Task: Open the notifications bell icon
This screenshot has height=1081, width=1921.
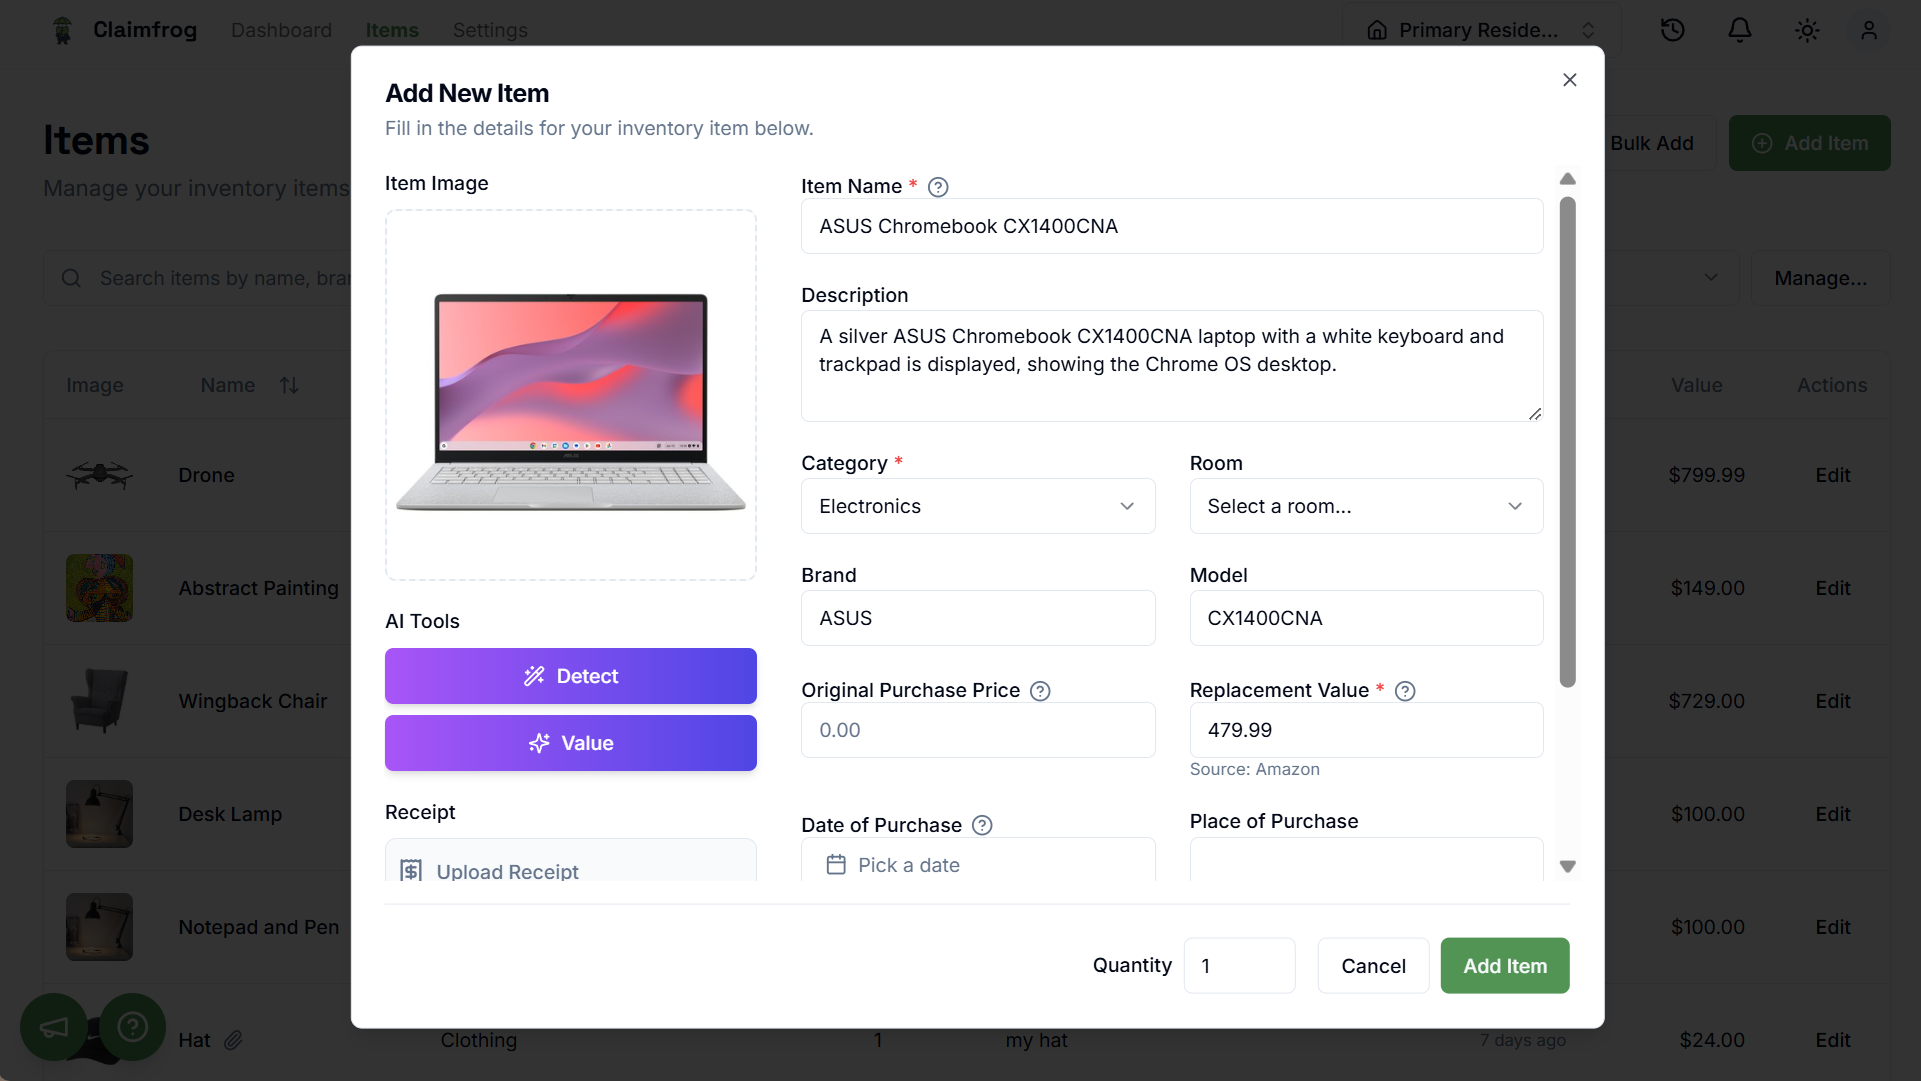Action: (x=1740, y=30)
